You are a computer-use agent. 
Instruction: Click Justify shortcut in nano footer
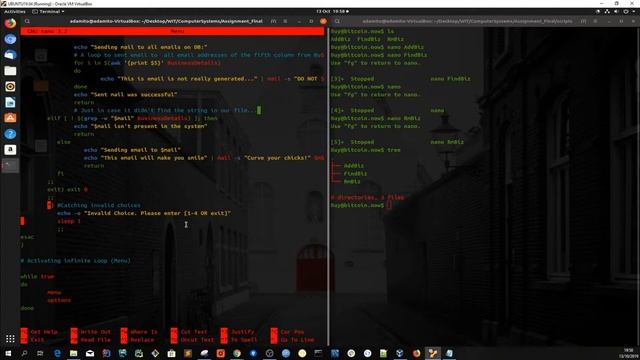(238, 332)
